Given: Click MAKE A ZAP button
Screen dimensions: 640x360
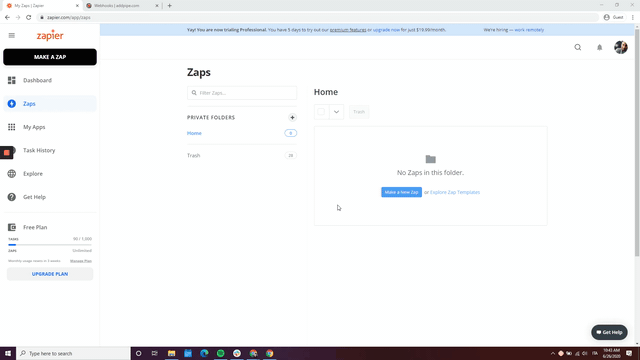Looking at the screenshot, I should 50,57.
